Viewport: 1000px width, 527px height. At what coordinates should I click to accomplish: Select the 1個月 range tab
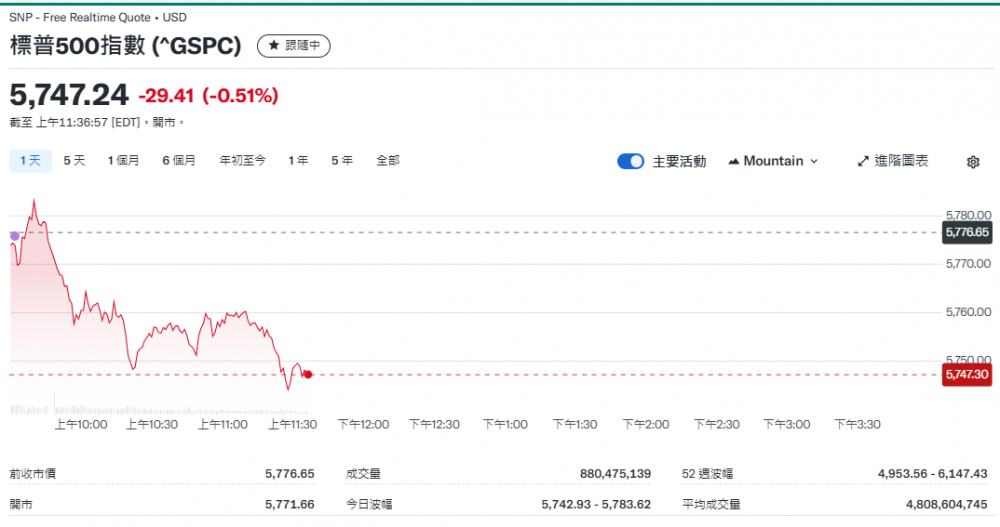(x=124, y=160)
